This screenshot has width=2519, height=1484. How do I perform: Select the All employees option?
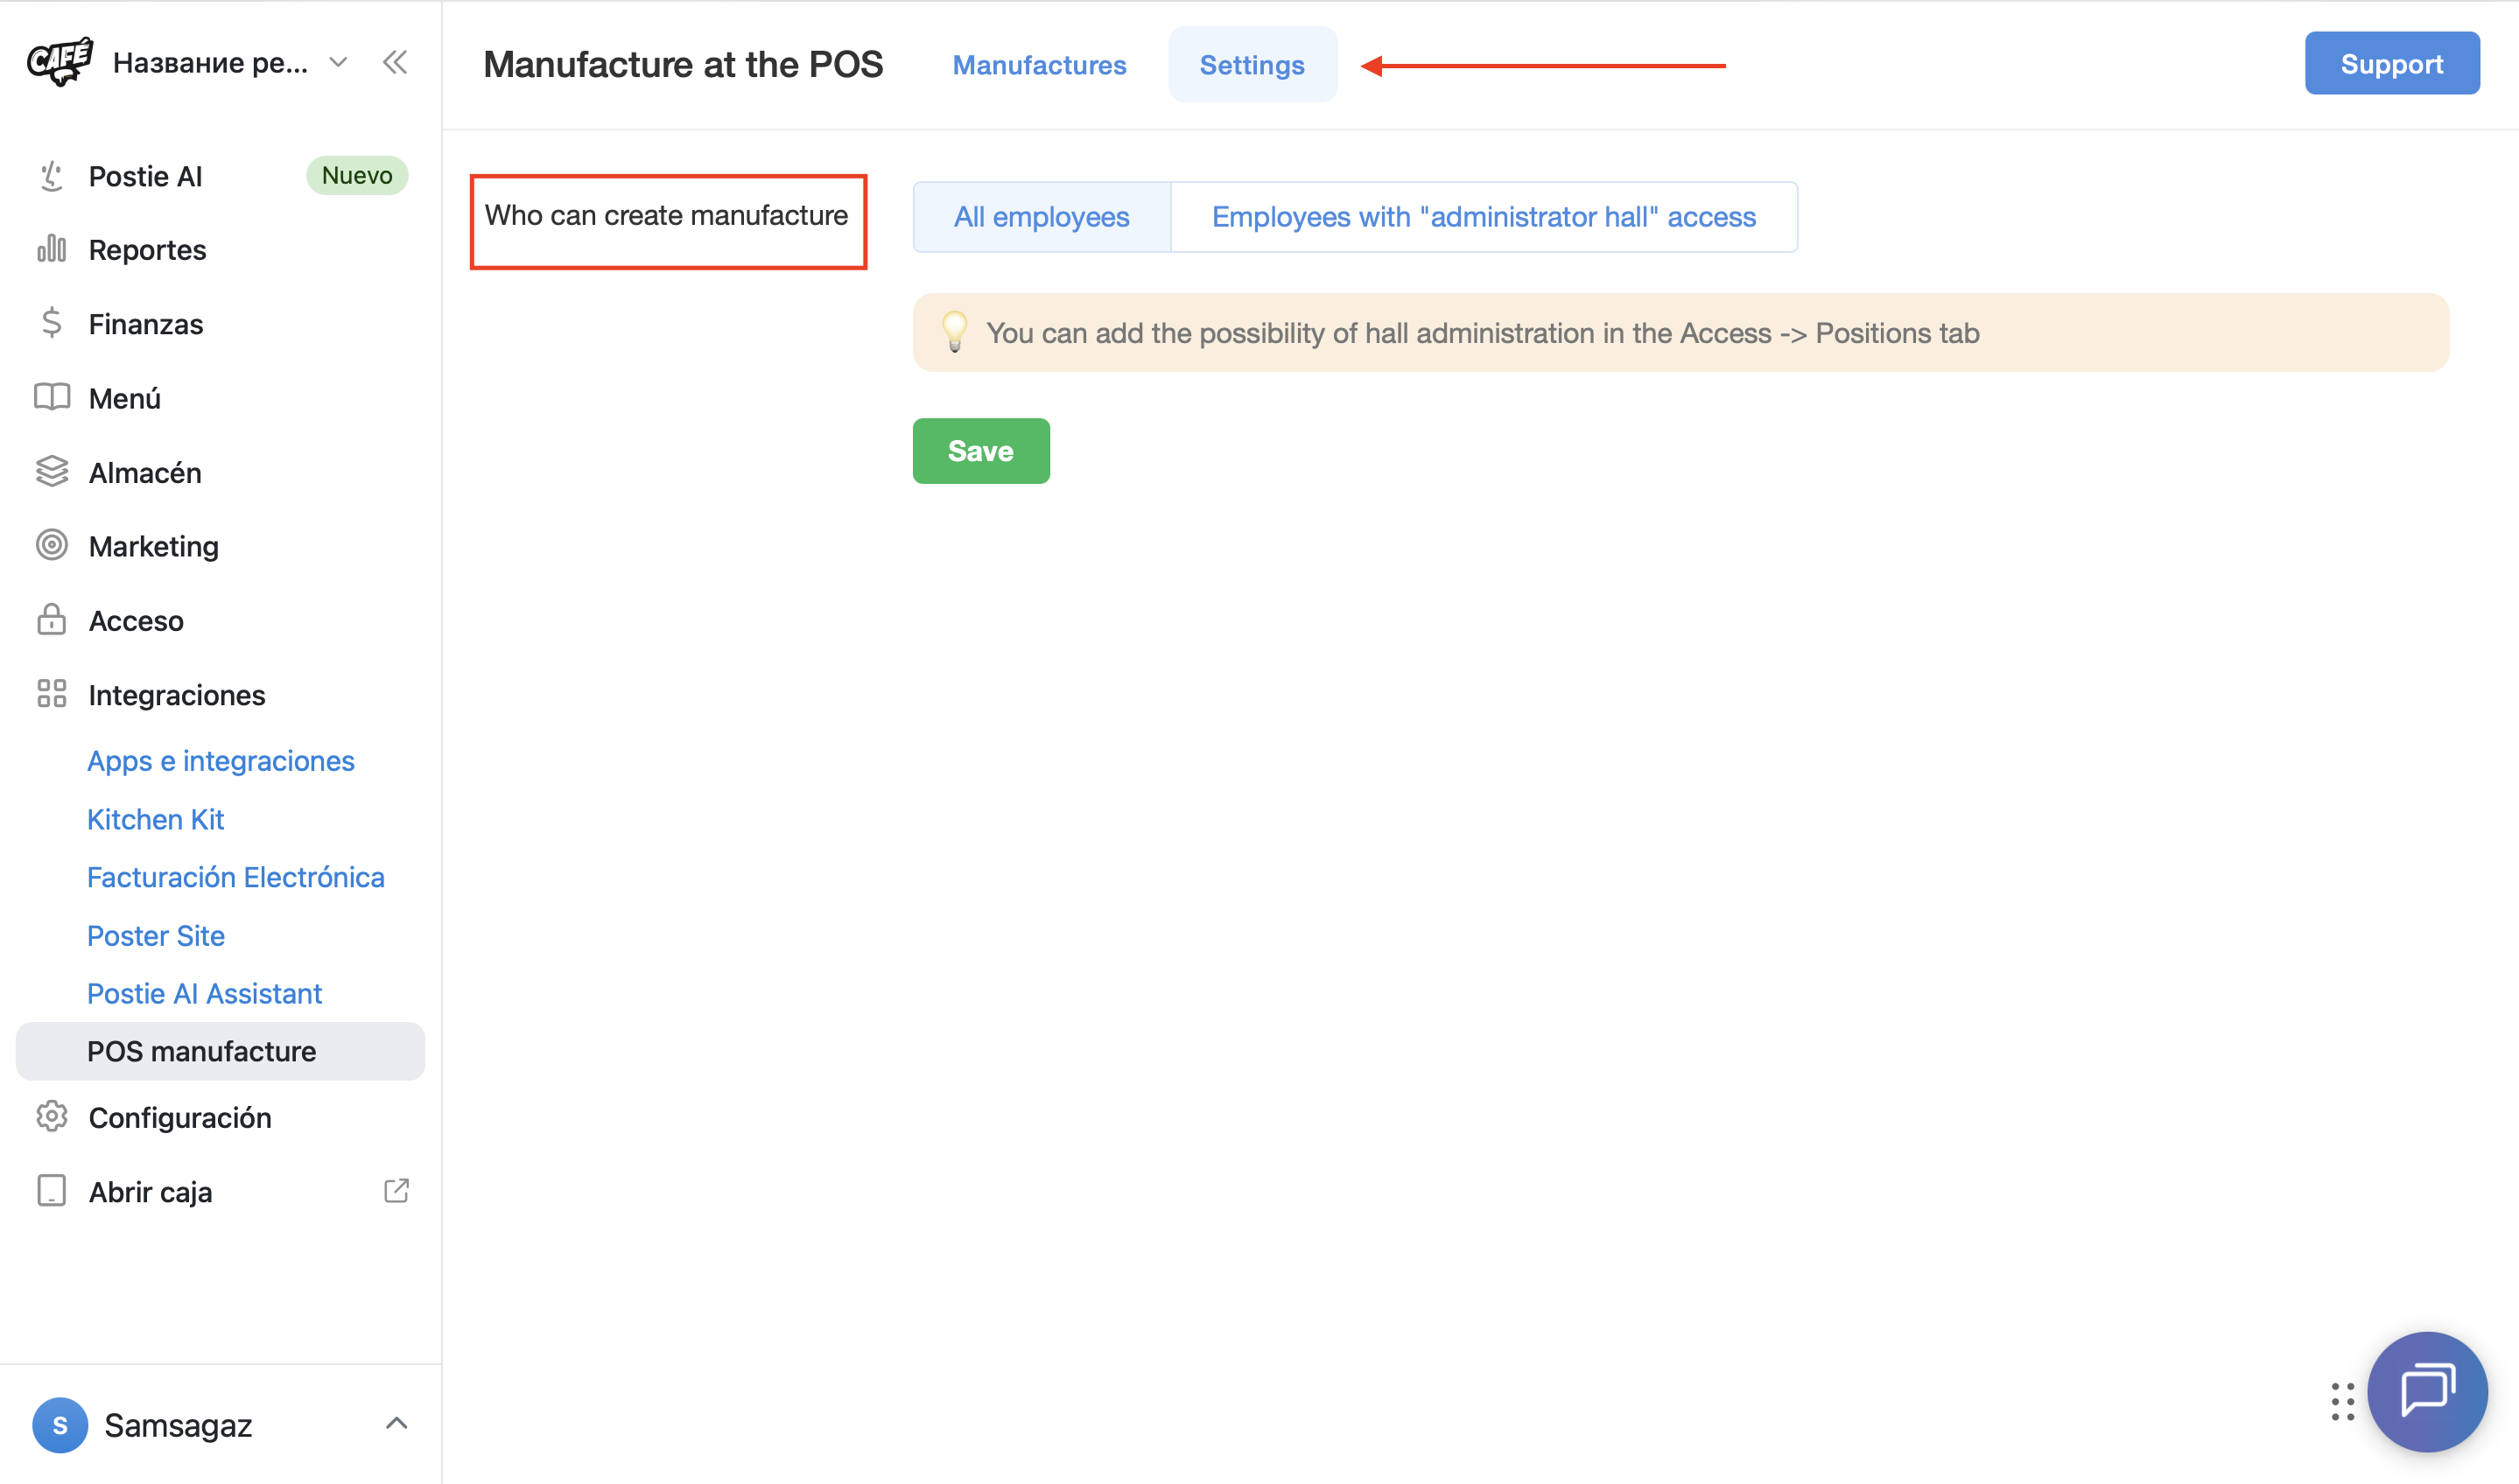(1041, 217)
